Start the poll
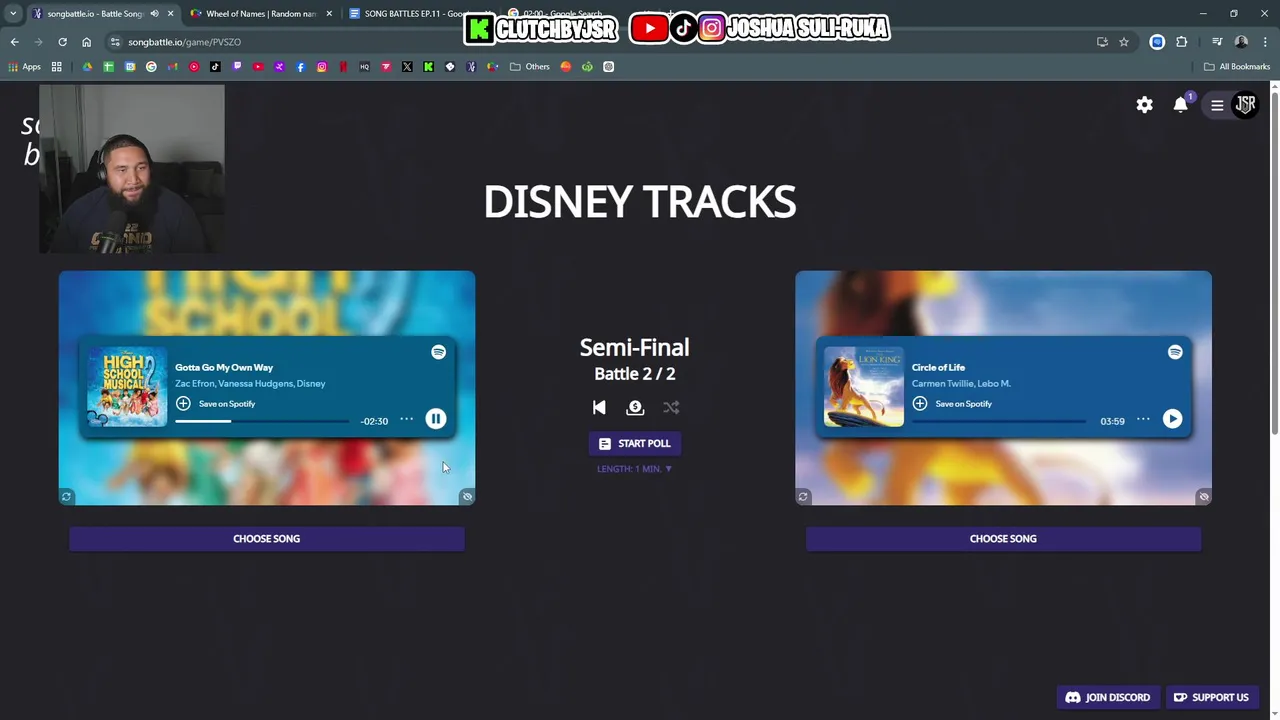This screenshot has width=1280, height=720. [x=635, y=443]
